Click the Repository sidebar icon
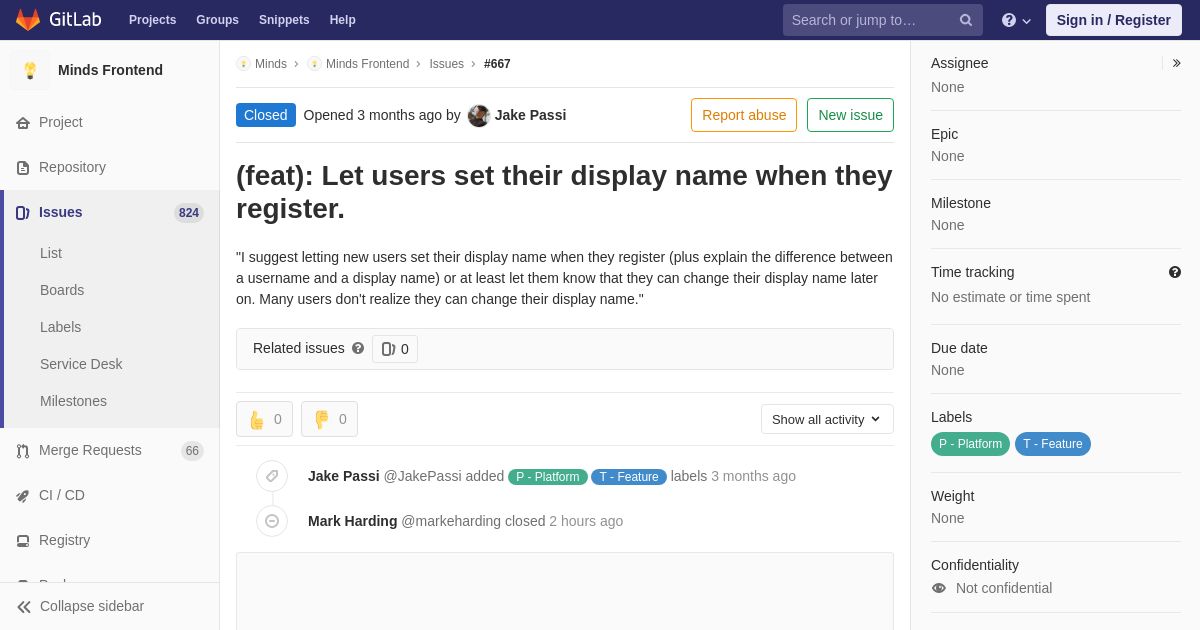1200x630 pixels. coord(23,168)
